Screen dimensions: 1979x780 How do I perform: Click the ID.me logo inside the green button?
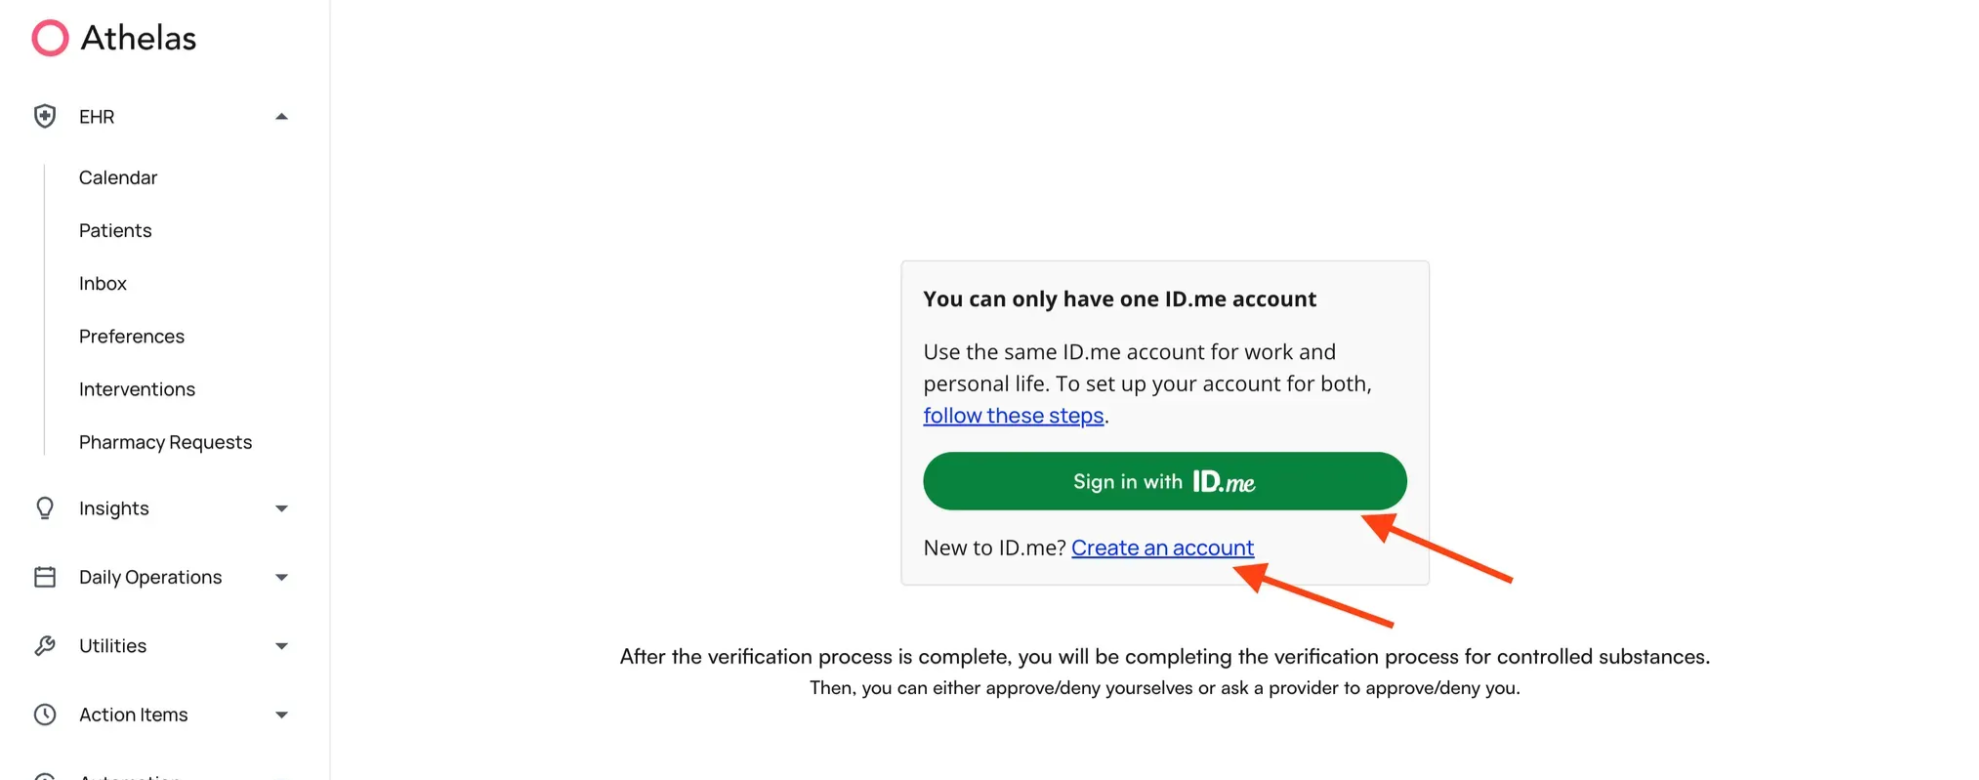coord(1222,481)
